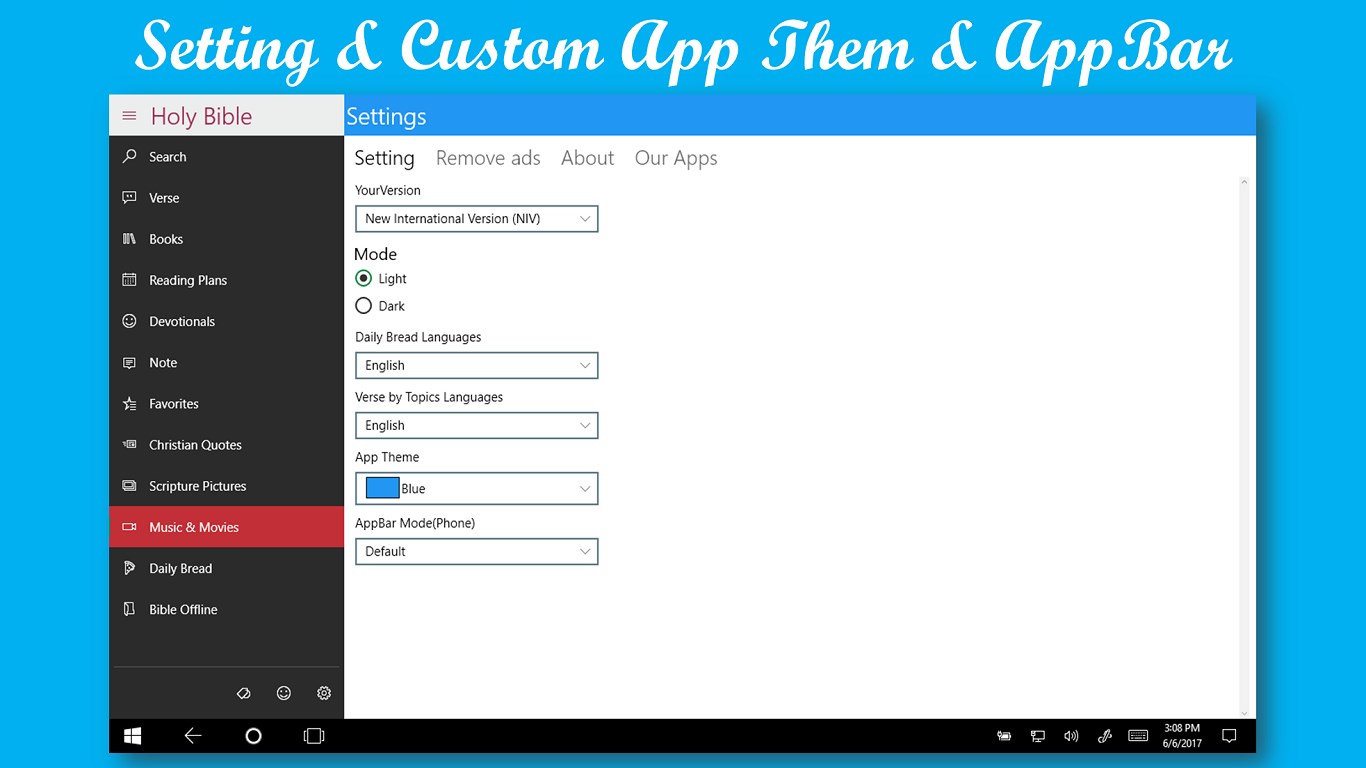Viewport: 1366px width, 768px height.
Task: Open Christian Quotes in sidebar
Action: pyautogui.click(x=226, y=445)
